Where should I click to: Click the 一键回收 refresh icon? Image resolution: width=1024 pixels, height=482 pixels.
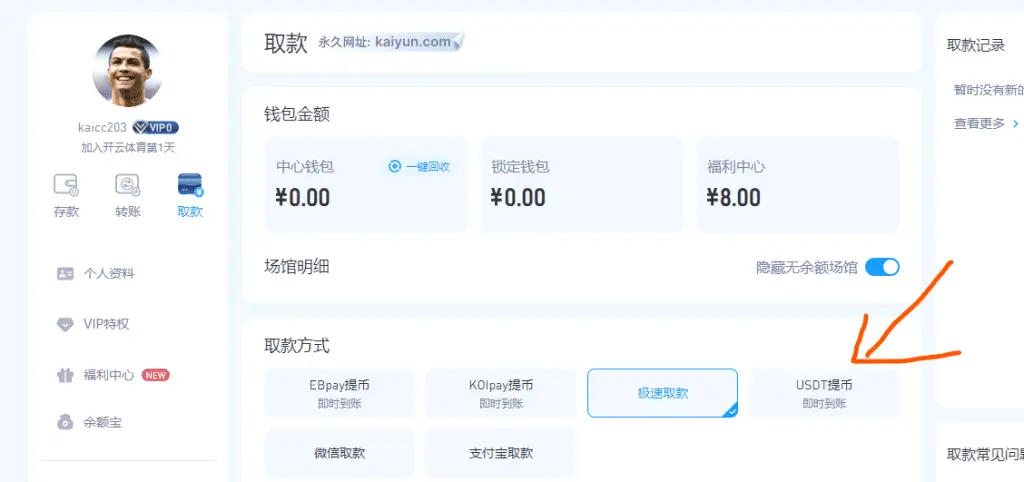point(395,167)
